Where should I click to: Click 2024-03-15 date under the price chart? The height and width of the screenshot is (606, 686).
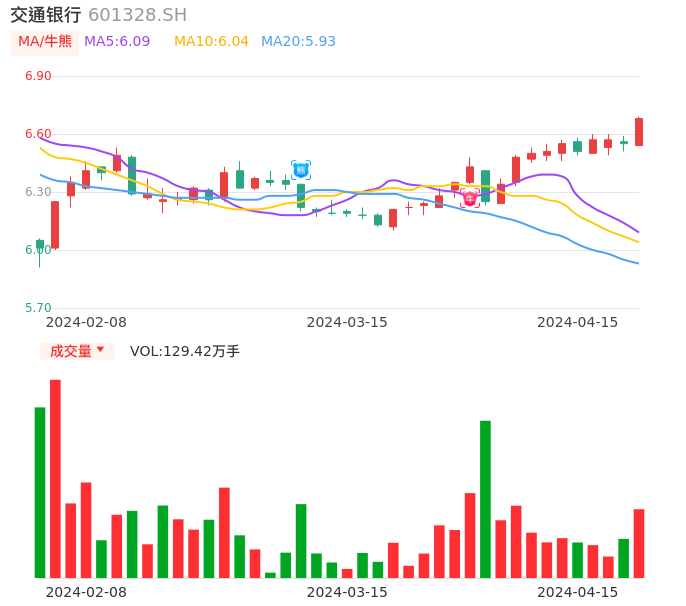[347, 322]
